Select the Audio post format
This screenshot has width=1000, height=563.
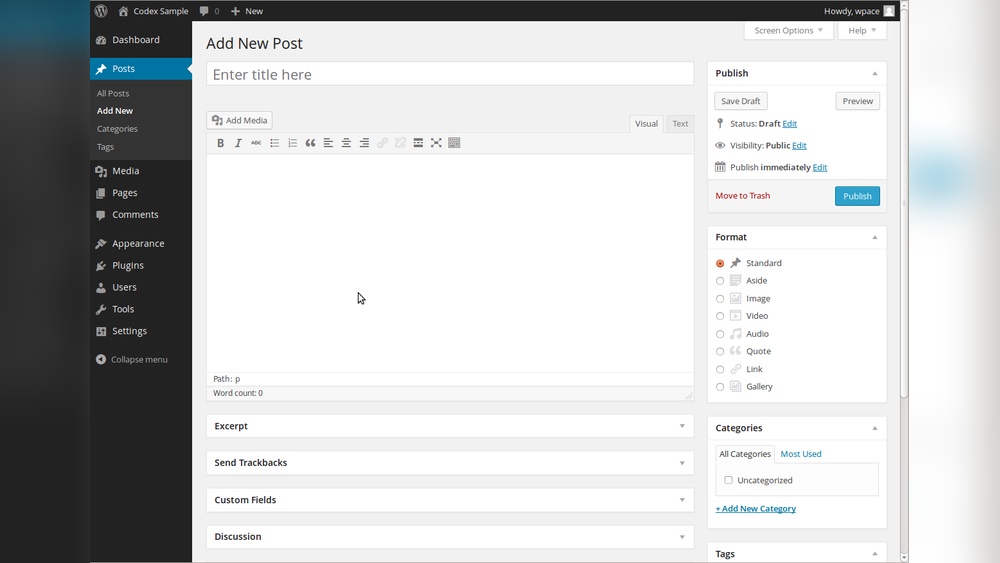click(x=720, y=334)
